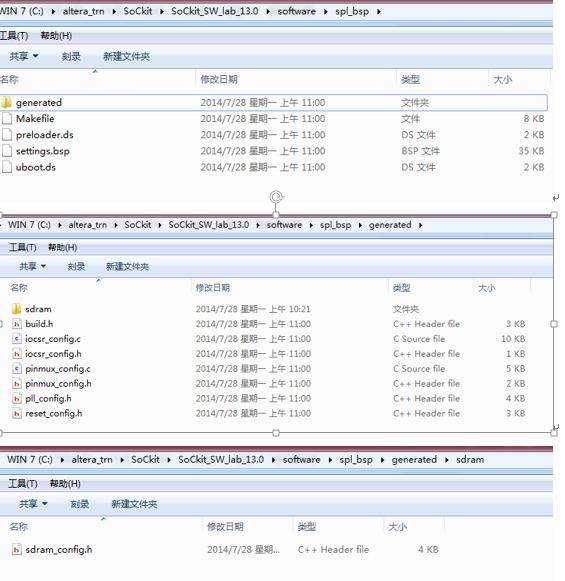Select the preloader.ds file icon

click(x=7, y=135)
